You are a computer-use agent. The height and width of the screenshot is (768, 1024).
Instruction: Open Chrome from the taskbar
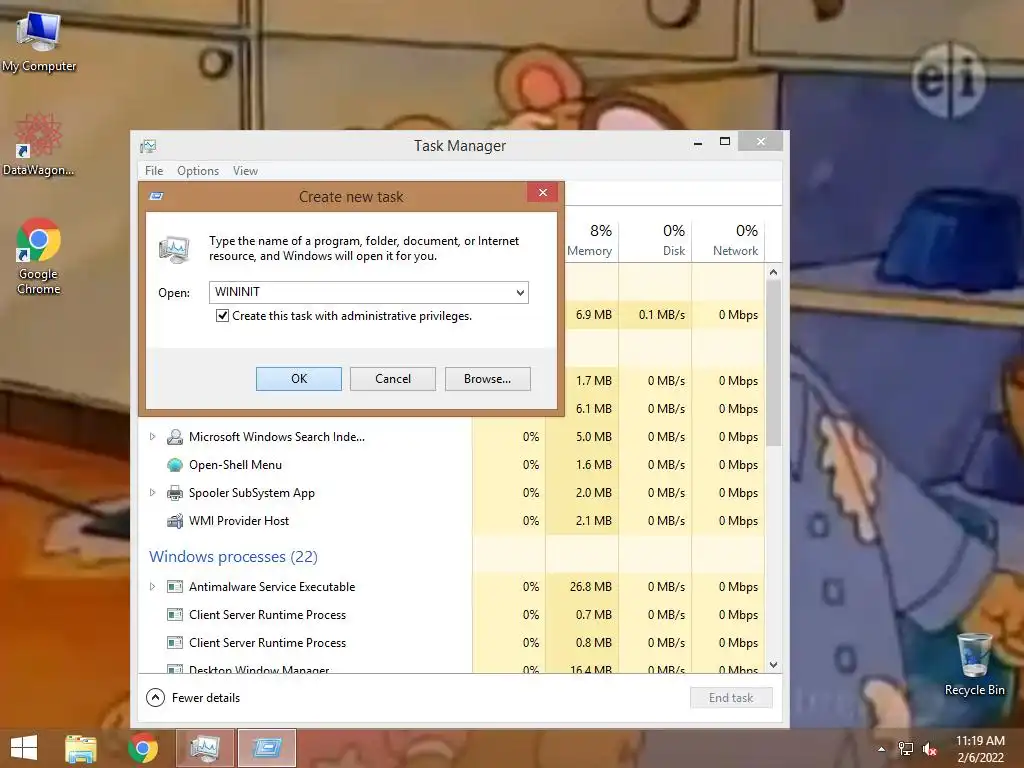click(143, 748)
